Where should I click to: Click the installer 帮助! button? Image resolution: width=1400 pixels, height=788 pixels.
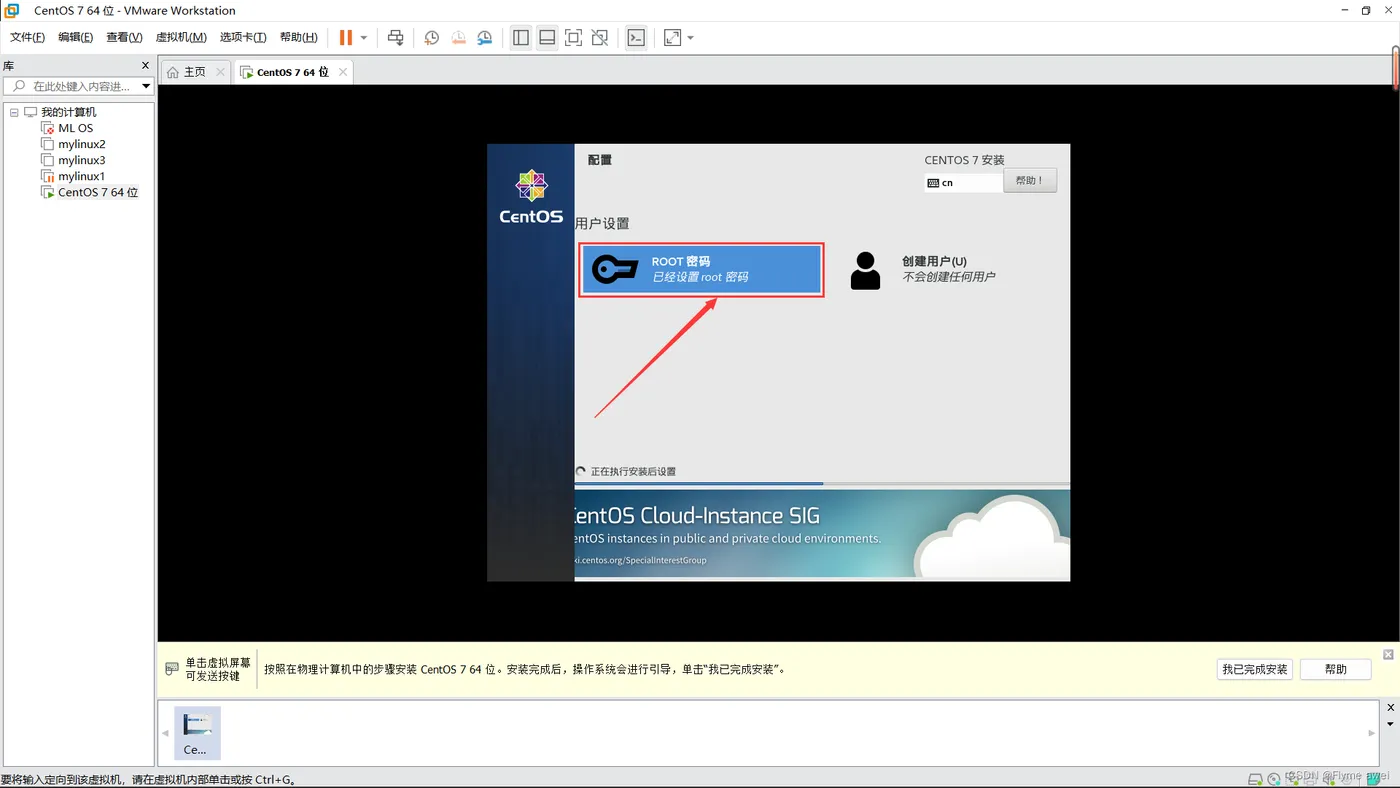coord(1029,181)
